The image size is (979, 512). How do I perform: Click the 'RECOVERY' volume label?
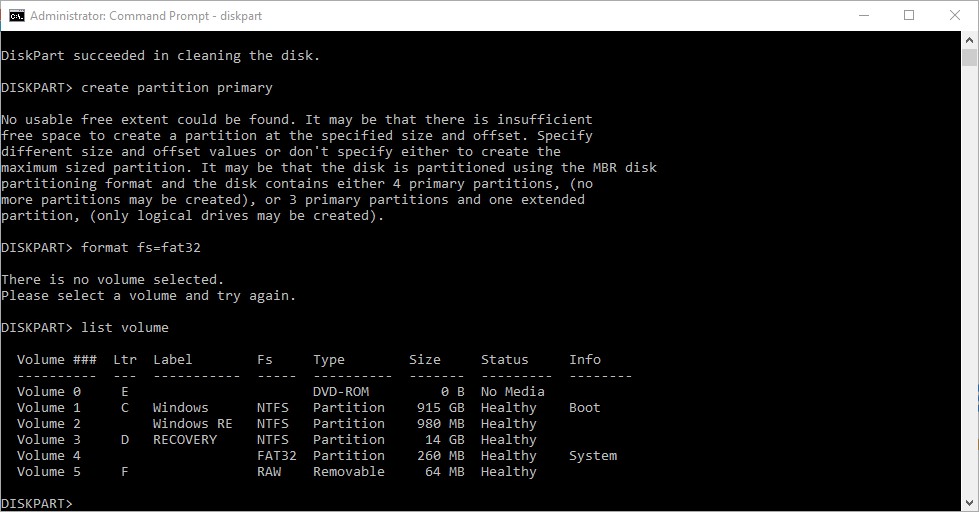pyautogui.click(x=185, y=440)
